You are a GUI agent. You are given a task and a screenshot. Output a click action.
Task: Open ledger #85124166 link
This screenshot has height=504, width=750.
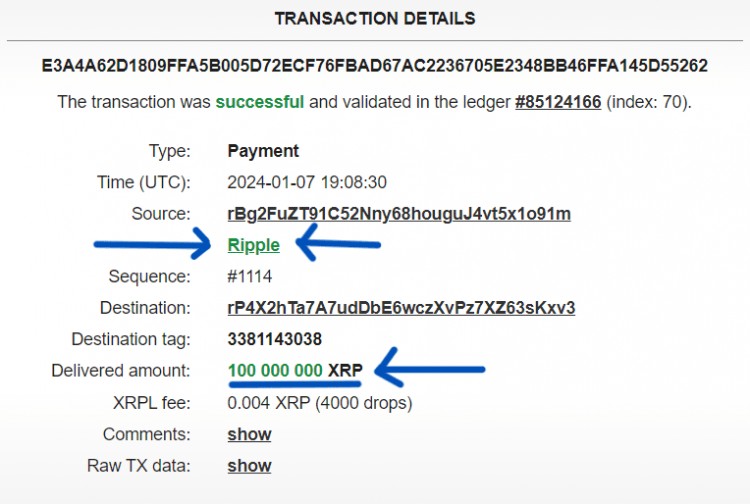point(558,101)
